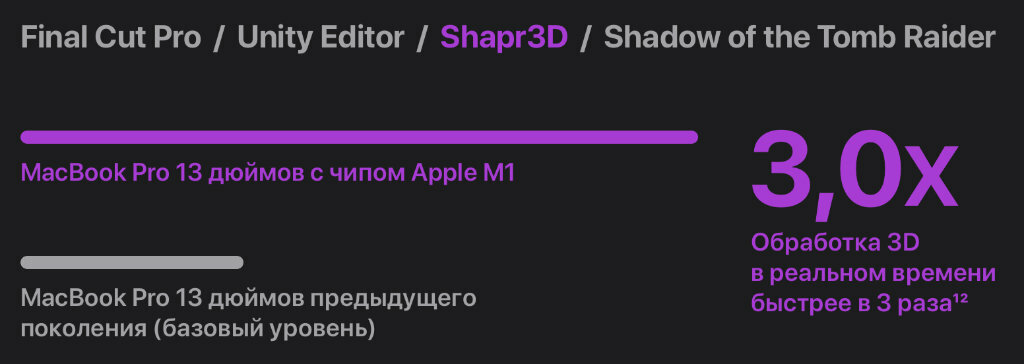Viewport: 1024px width, 364px height.
Task: Click the в реальном времени text line
Action: (873, 273)
